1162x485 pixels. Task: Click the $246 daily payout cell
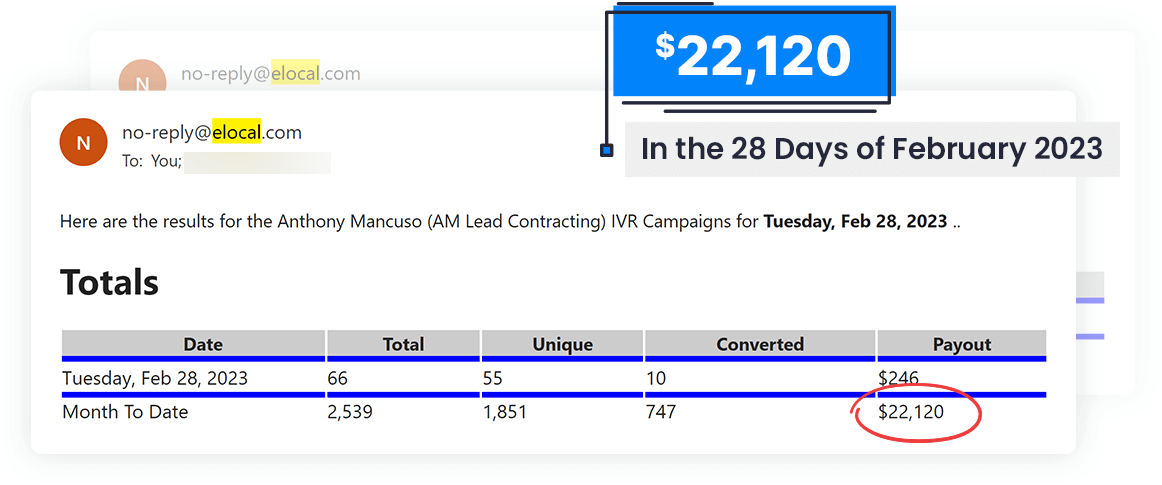point(898,379)
